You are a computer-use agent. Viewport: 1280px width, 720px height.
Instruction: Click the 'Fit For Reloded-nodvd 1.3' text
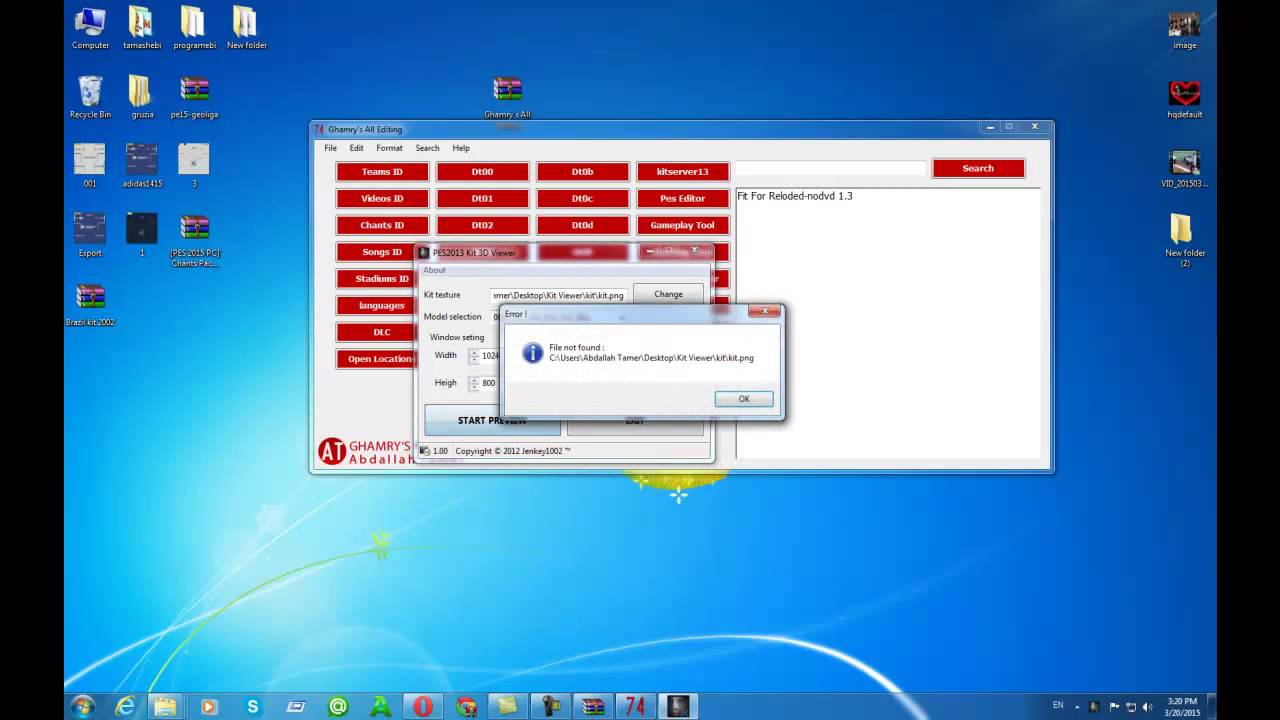(795, 196)
